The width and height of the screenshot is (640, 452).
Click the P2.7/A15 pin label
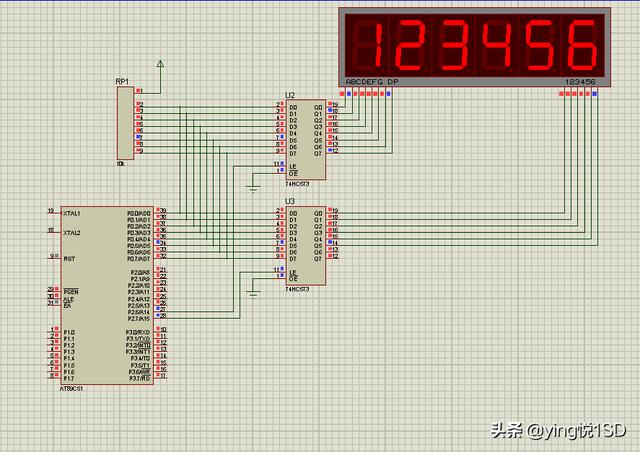pyautogui.click(x=139, y=318)
